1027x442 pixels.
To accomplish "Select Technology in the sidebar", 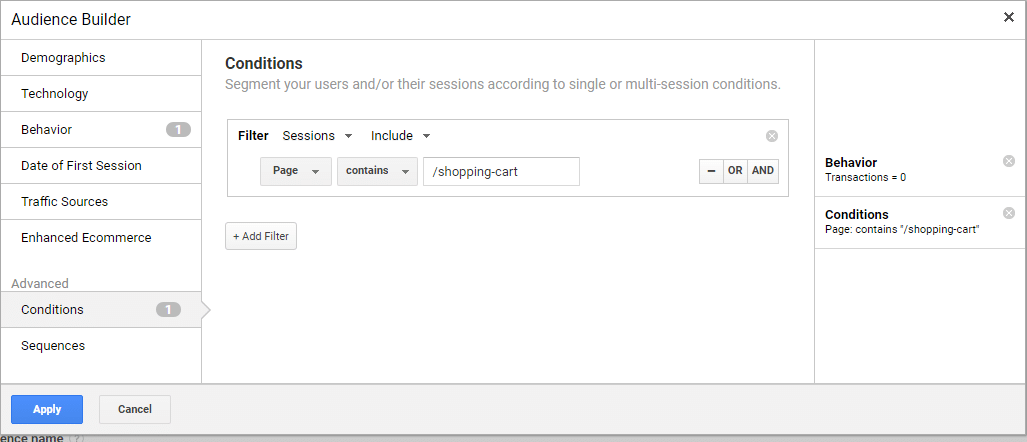I will click(55, 94).
